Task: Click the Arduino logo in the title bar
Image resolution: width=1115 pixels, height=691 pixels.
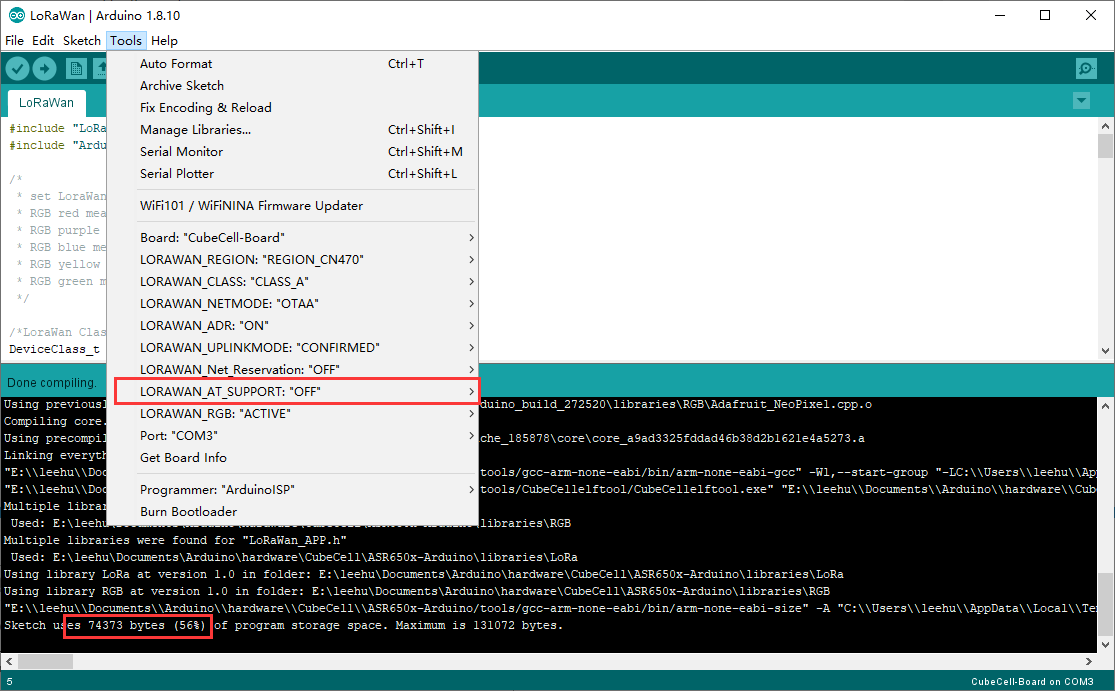Action: pos(16,15)
